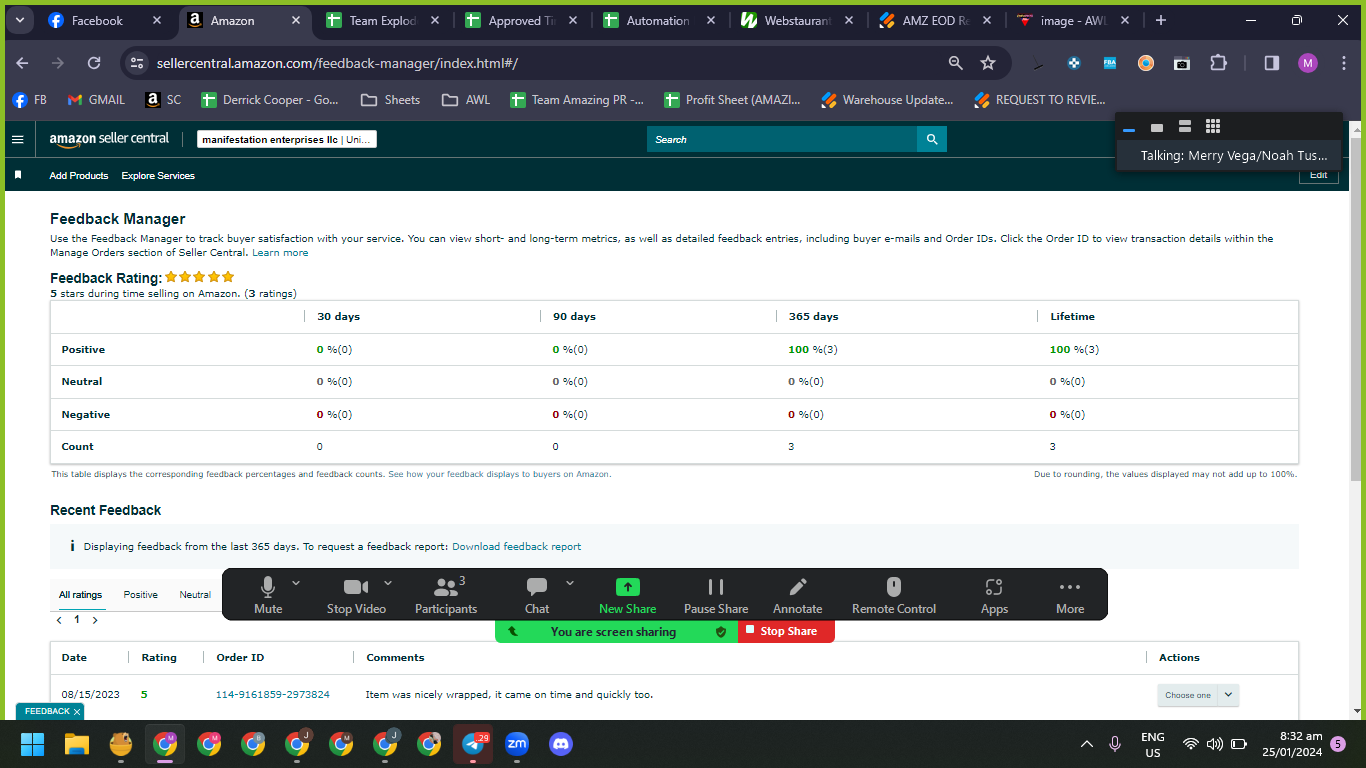Click the site information icon in address bar
The width and height of the screenshot is (1366, 768).
point(137,63)
